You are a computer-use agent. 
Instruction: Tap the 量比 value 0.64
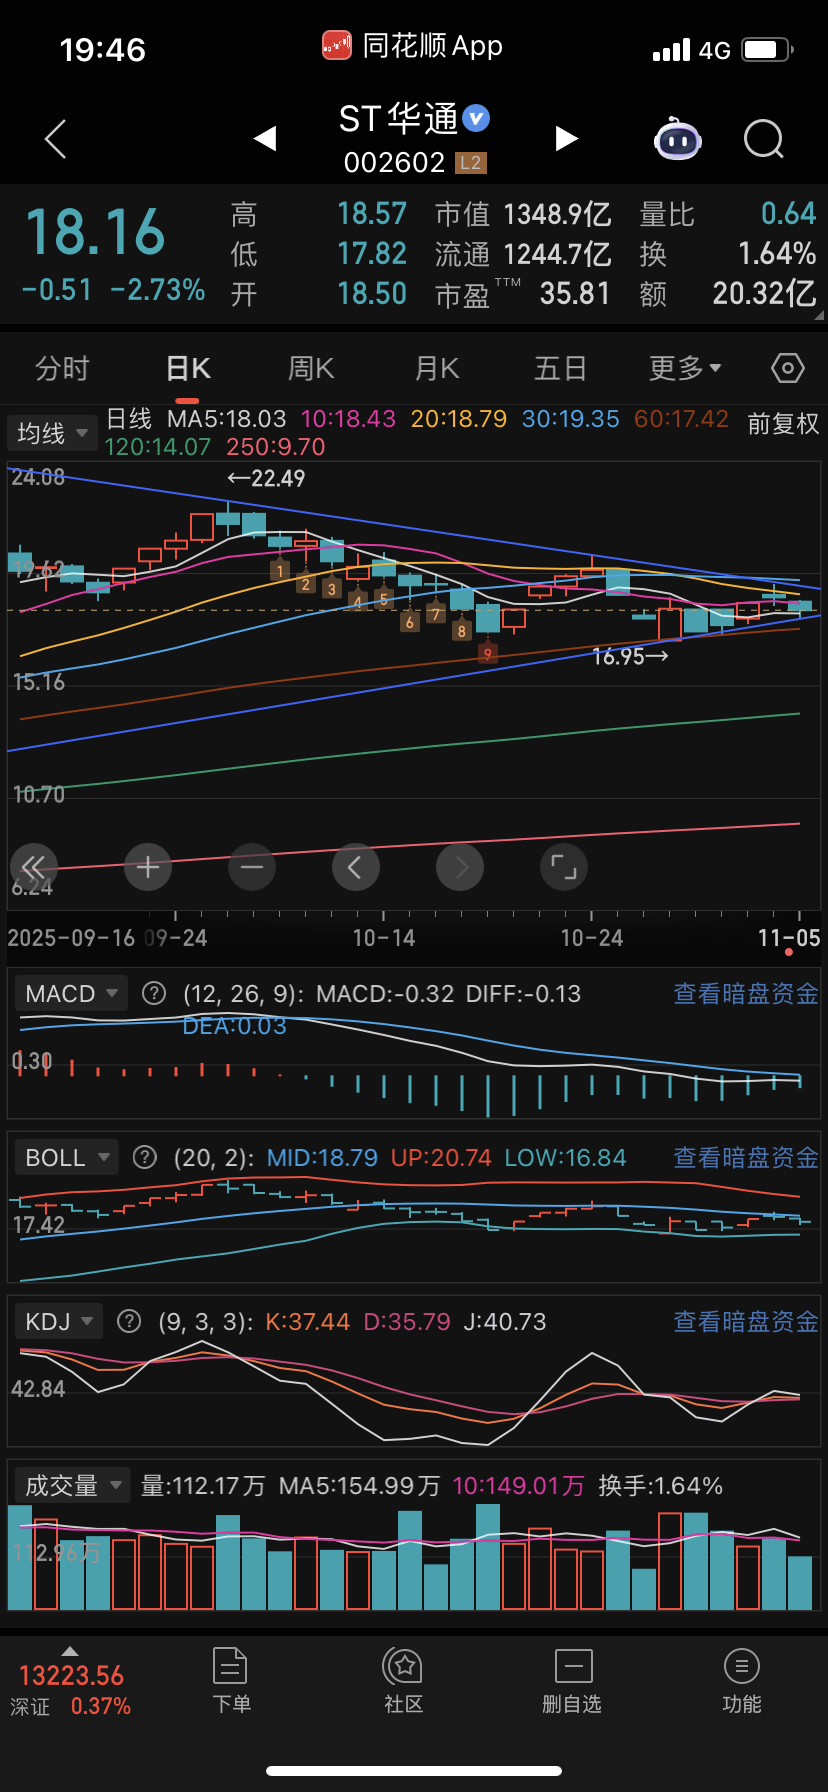[788, 214]
